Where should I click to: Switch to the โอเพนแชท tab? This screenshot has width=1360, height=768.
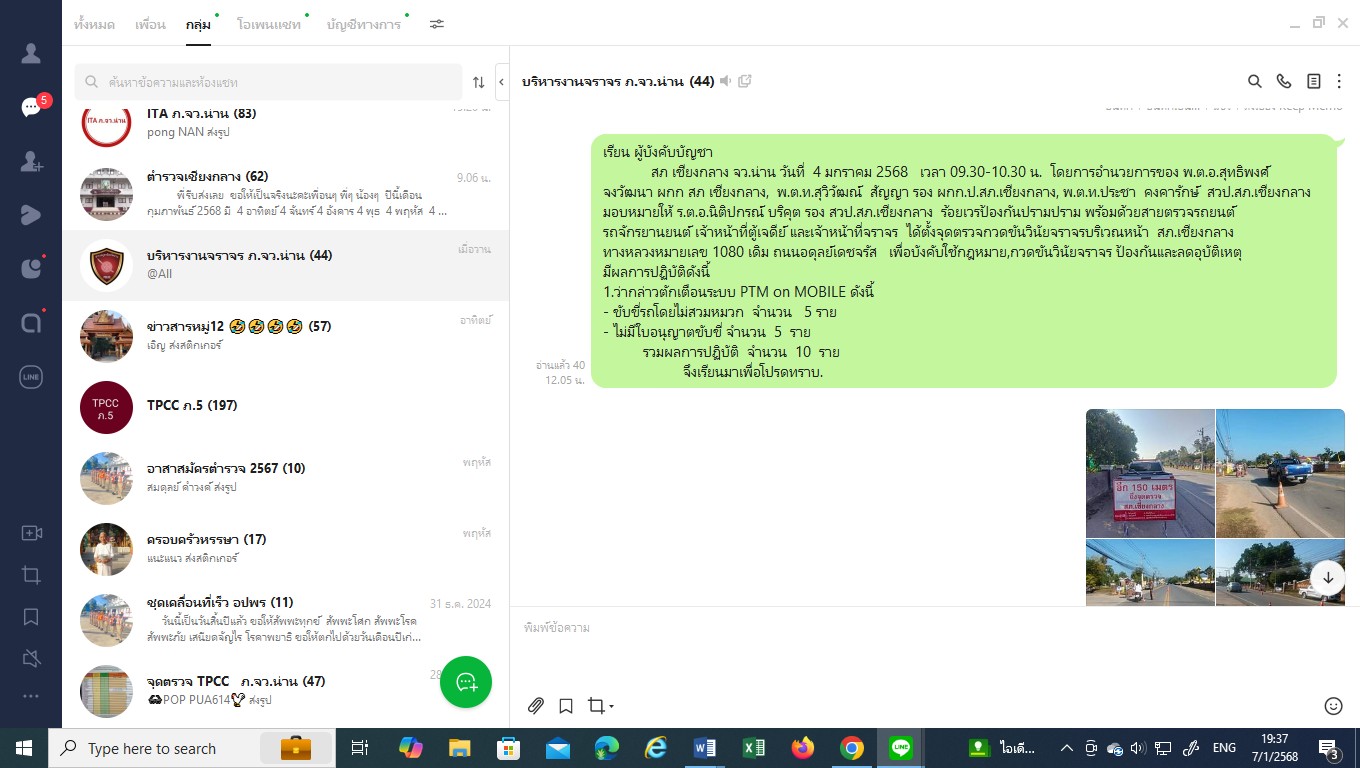point(269,24)
